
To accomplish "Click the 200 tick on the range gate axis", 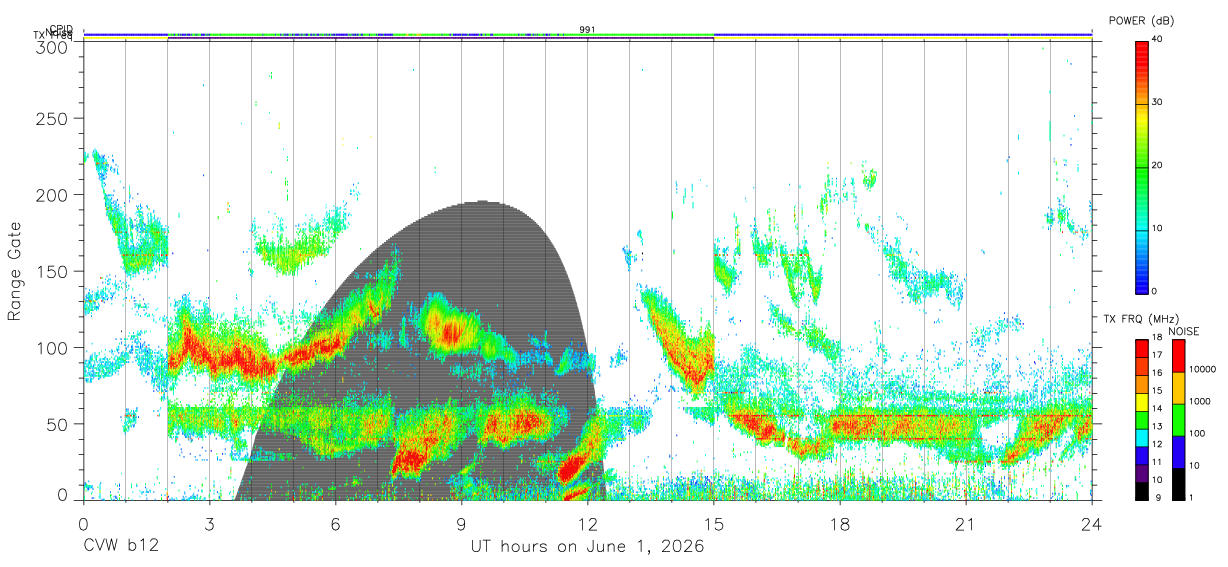I will coord(52,195).
